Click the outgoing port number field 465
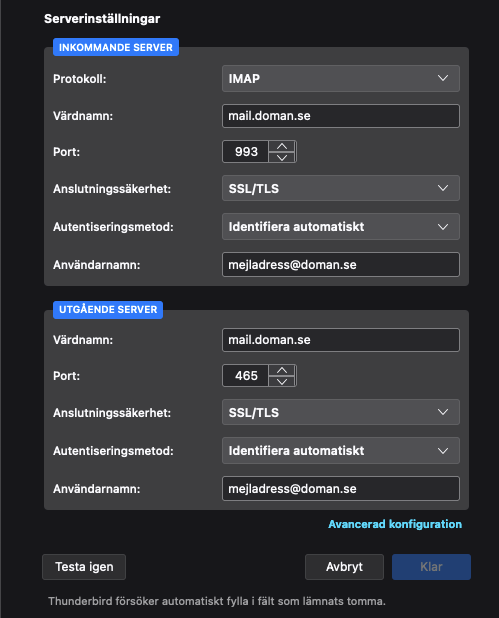The image size is (499, 618). (246, 376)
